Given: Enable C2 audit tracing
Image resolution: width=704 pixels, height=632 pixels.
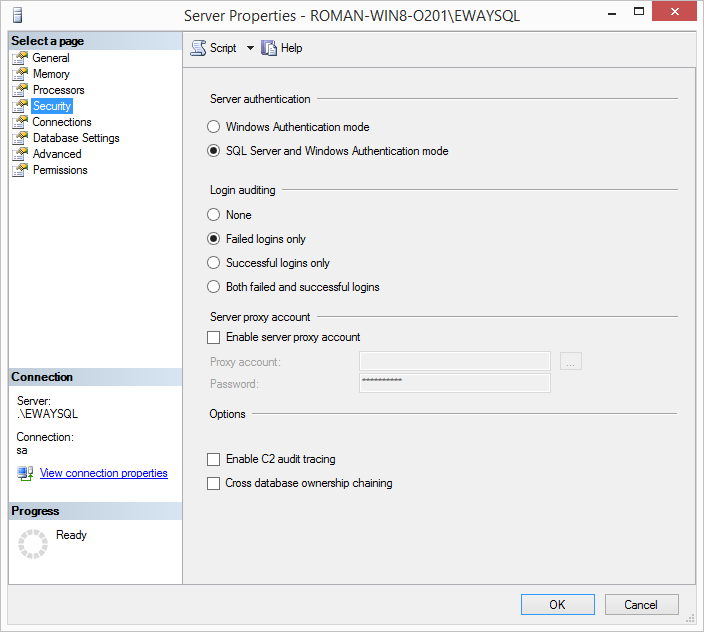Looking at the screenshot, I should 213,459.
